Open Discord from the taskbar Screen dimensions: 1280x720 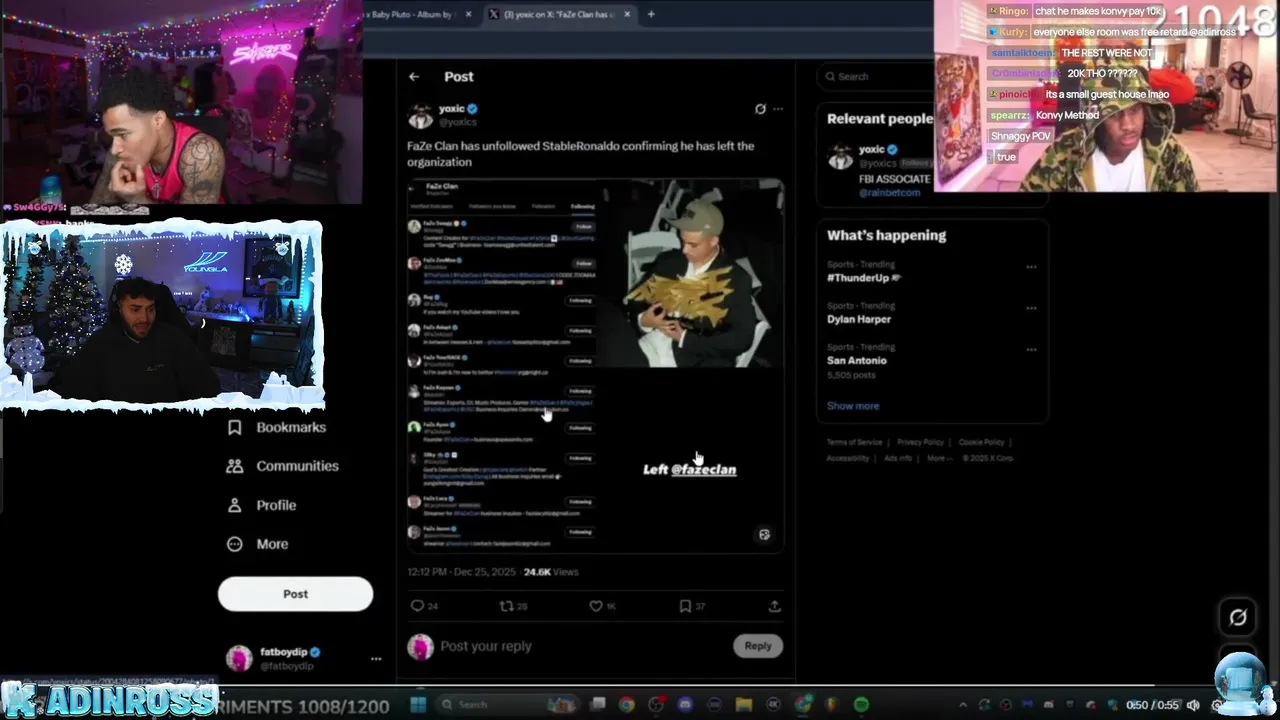[685, 705]
